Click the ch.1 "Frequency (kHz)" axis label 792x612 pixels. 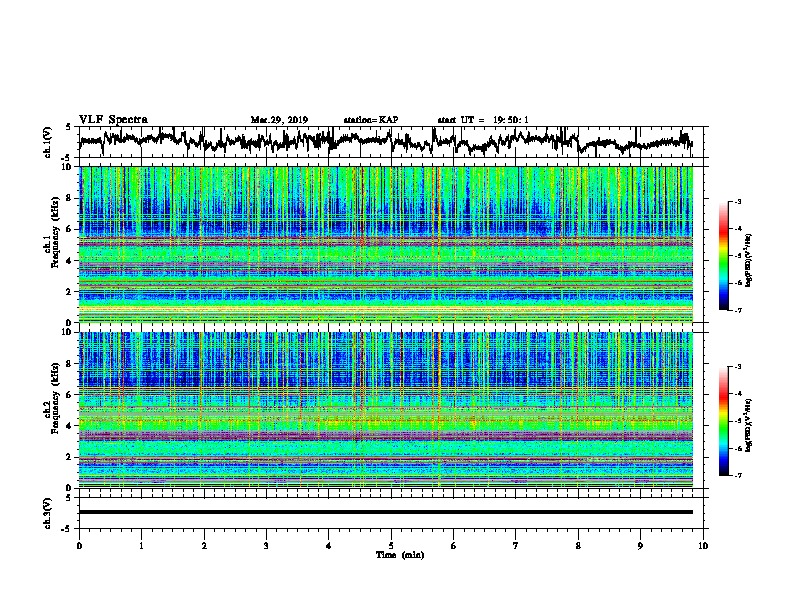[x=55, y=233]
